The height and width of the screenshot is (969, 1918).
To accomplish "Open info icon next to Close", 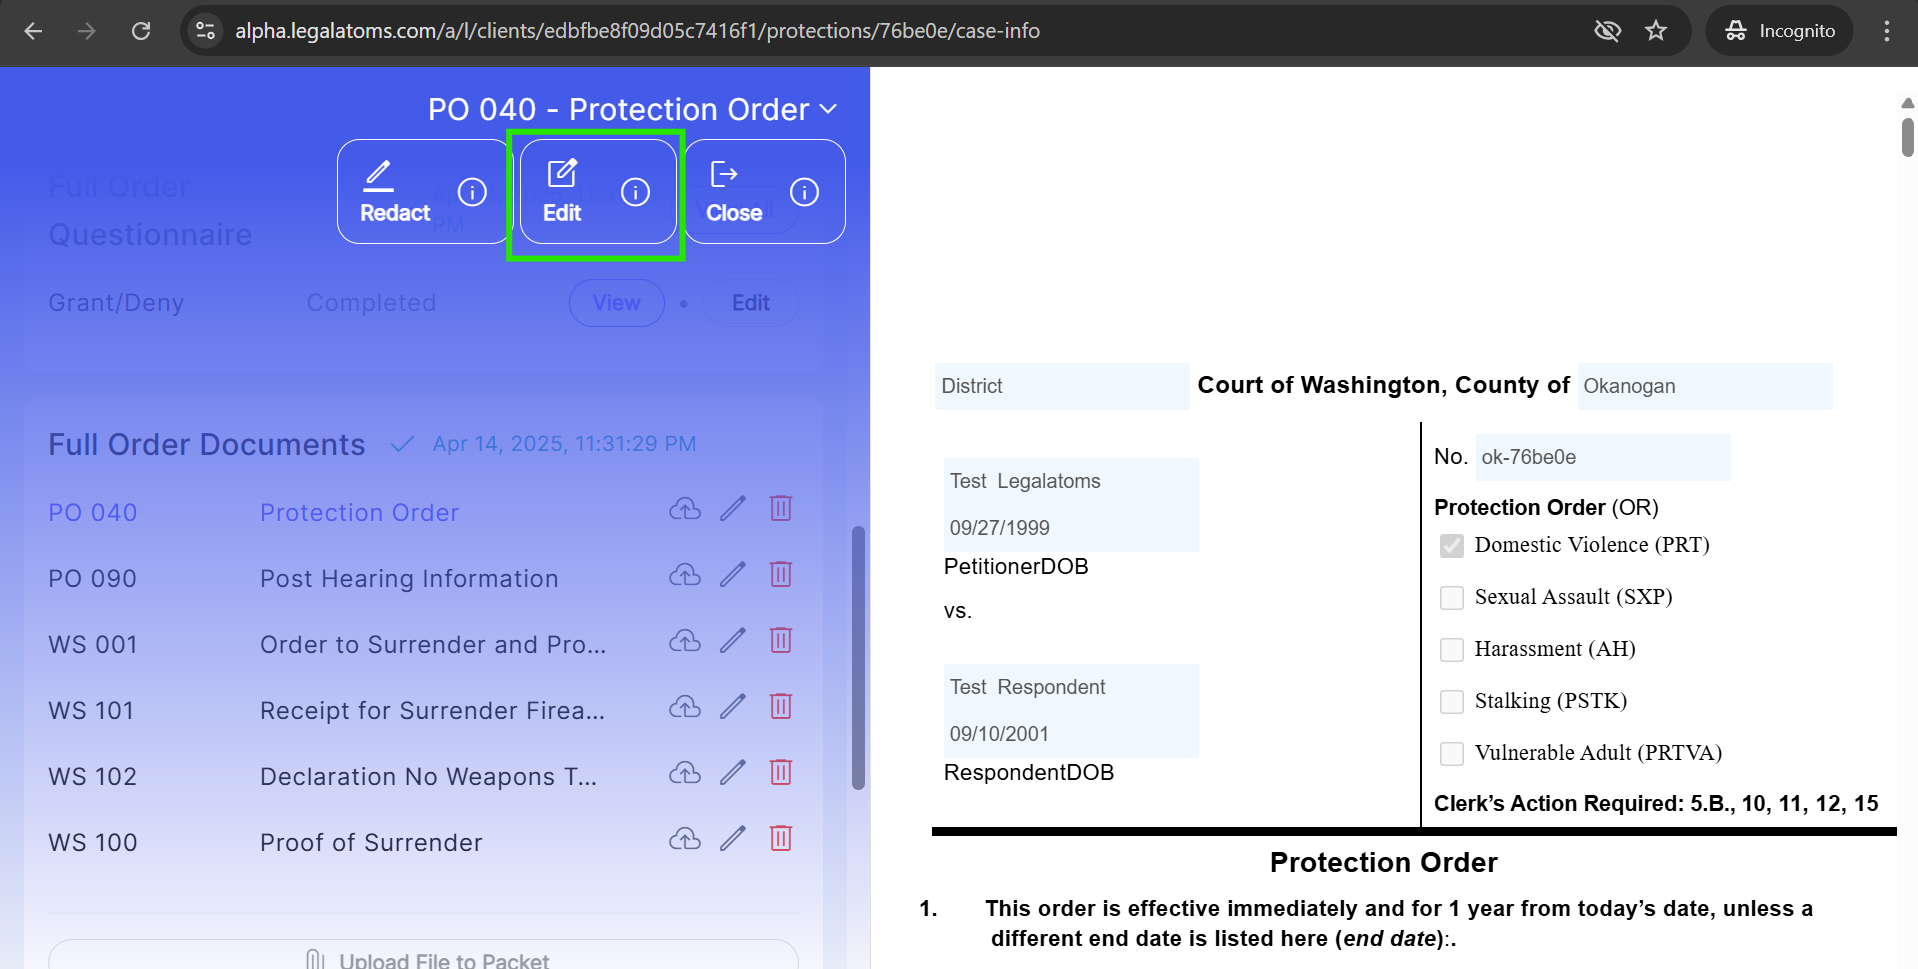I will [x=804, y=192].
